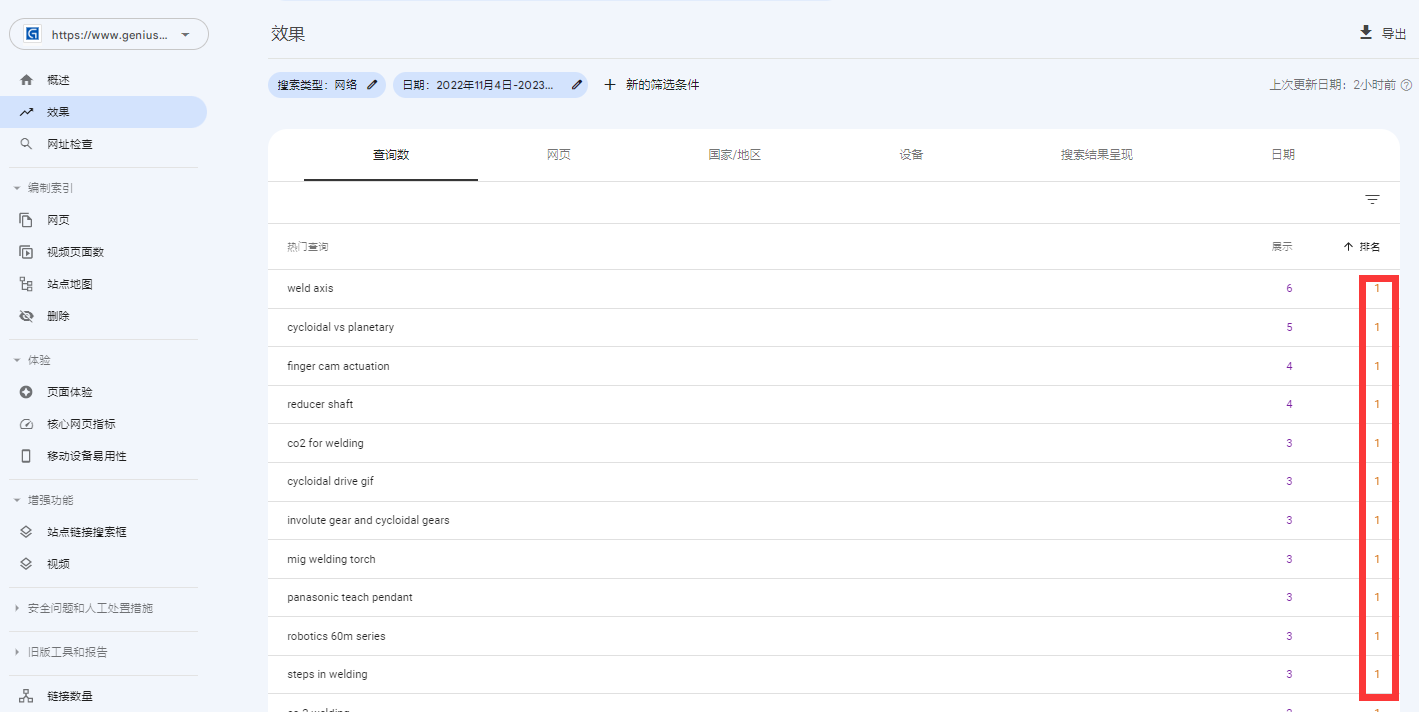Collapse the 编制索引 section

[16, 188]
